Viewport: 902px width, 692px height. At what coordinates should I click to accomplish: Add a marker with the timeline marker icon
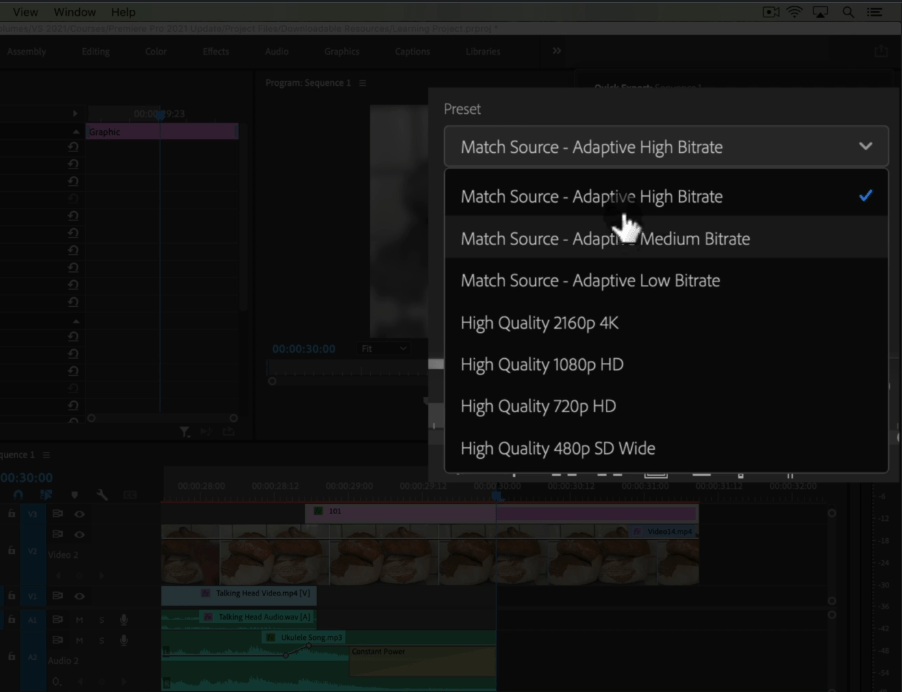point(74,495)
